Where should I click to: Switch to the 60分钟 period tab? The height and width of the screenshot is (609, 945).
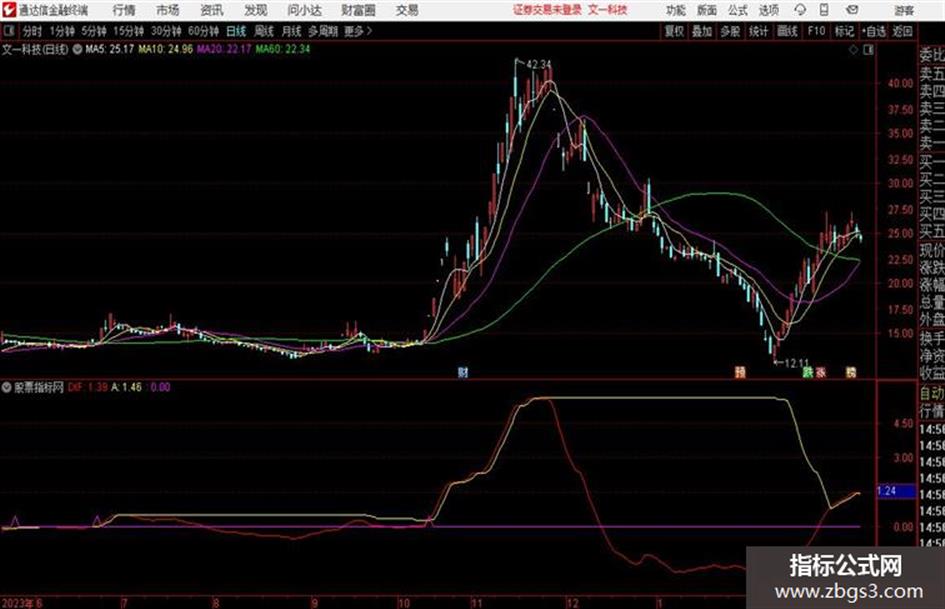coord(203,31)
